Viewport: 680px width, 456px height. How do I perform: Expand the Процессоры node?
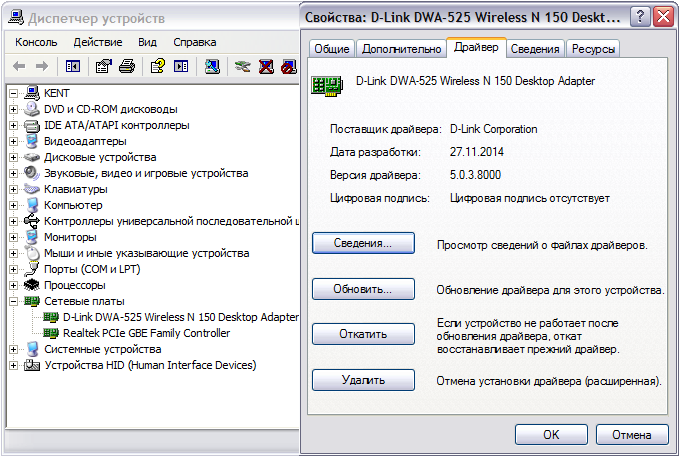13,285
